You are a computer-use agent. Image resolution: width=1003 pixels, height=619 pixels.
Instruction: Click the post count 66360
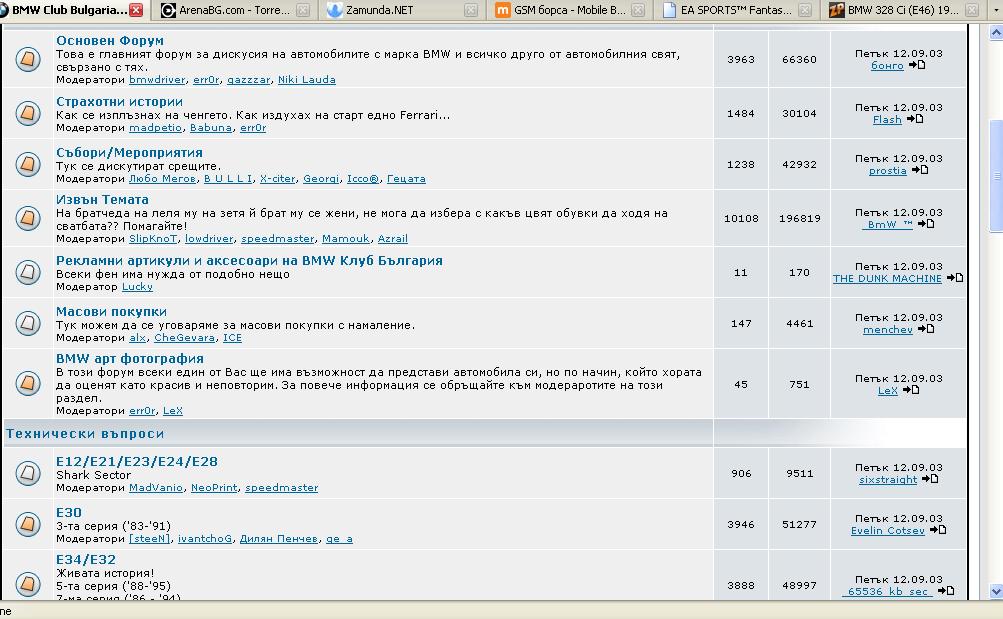pyautogui.click(x=799, y=59)
